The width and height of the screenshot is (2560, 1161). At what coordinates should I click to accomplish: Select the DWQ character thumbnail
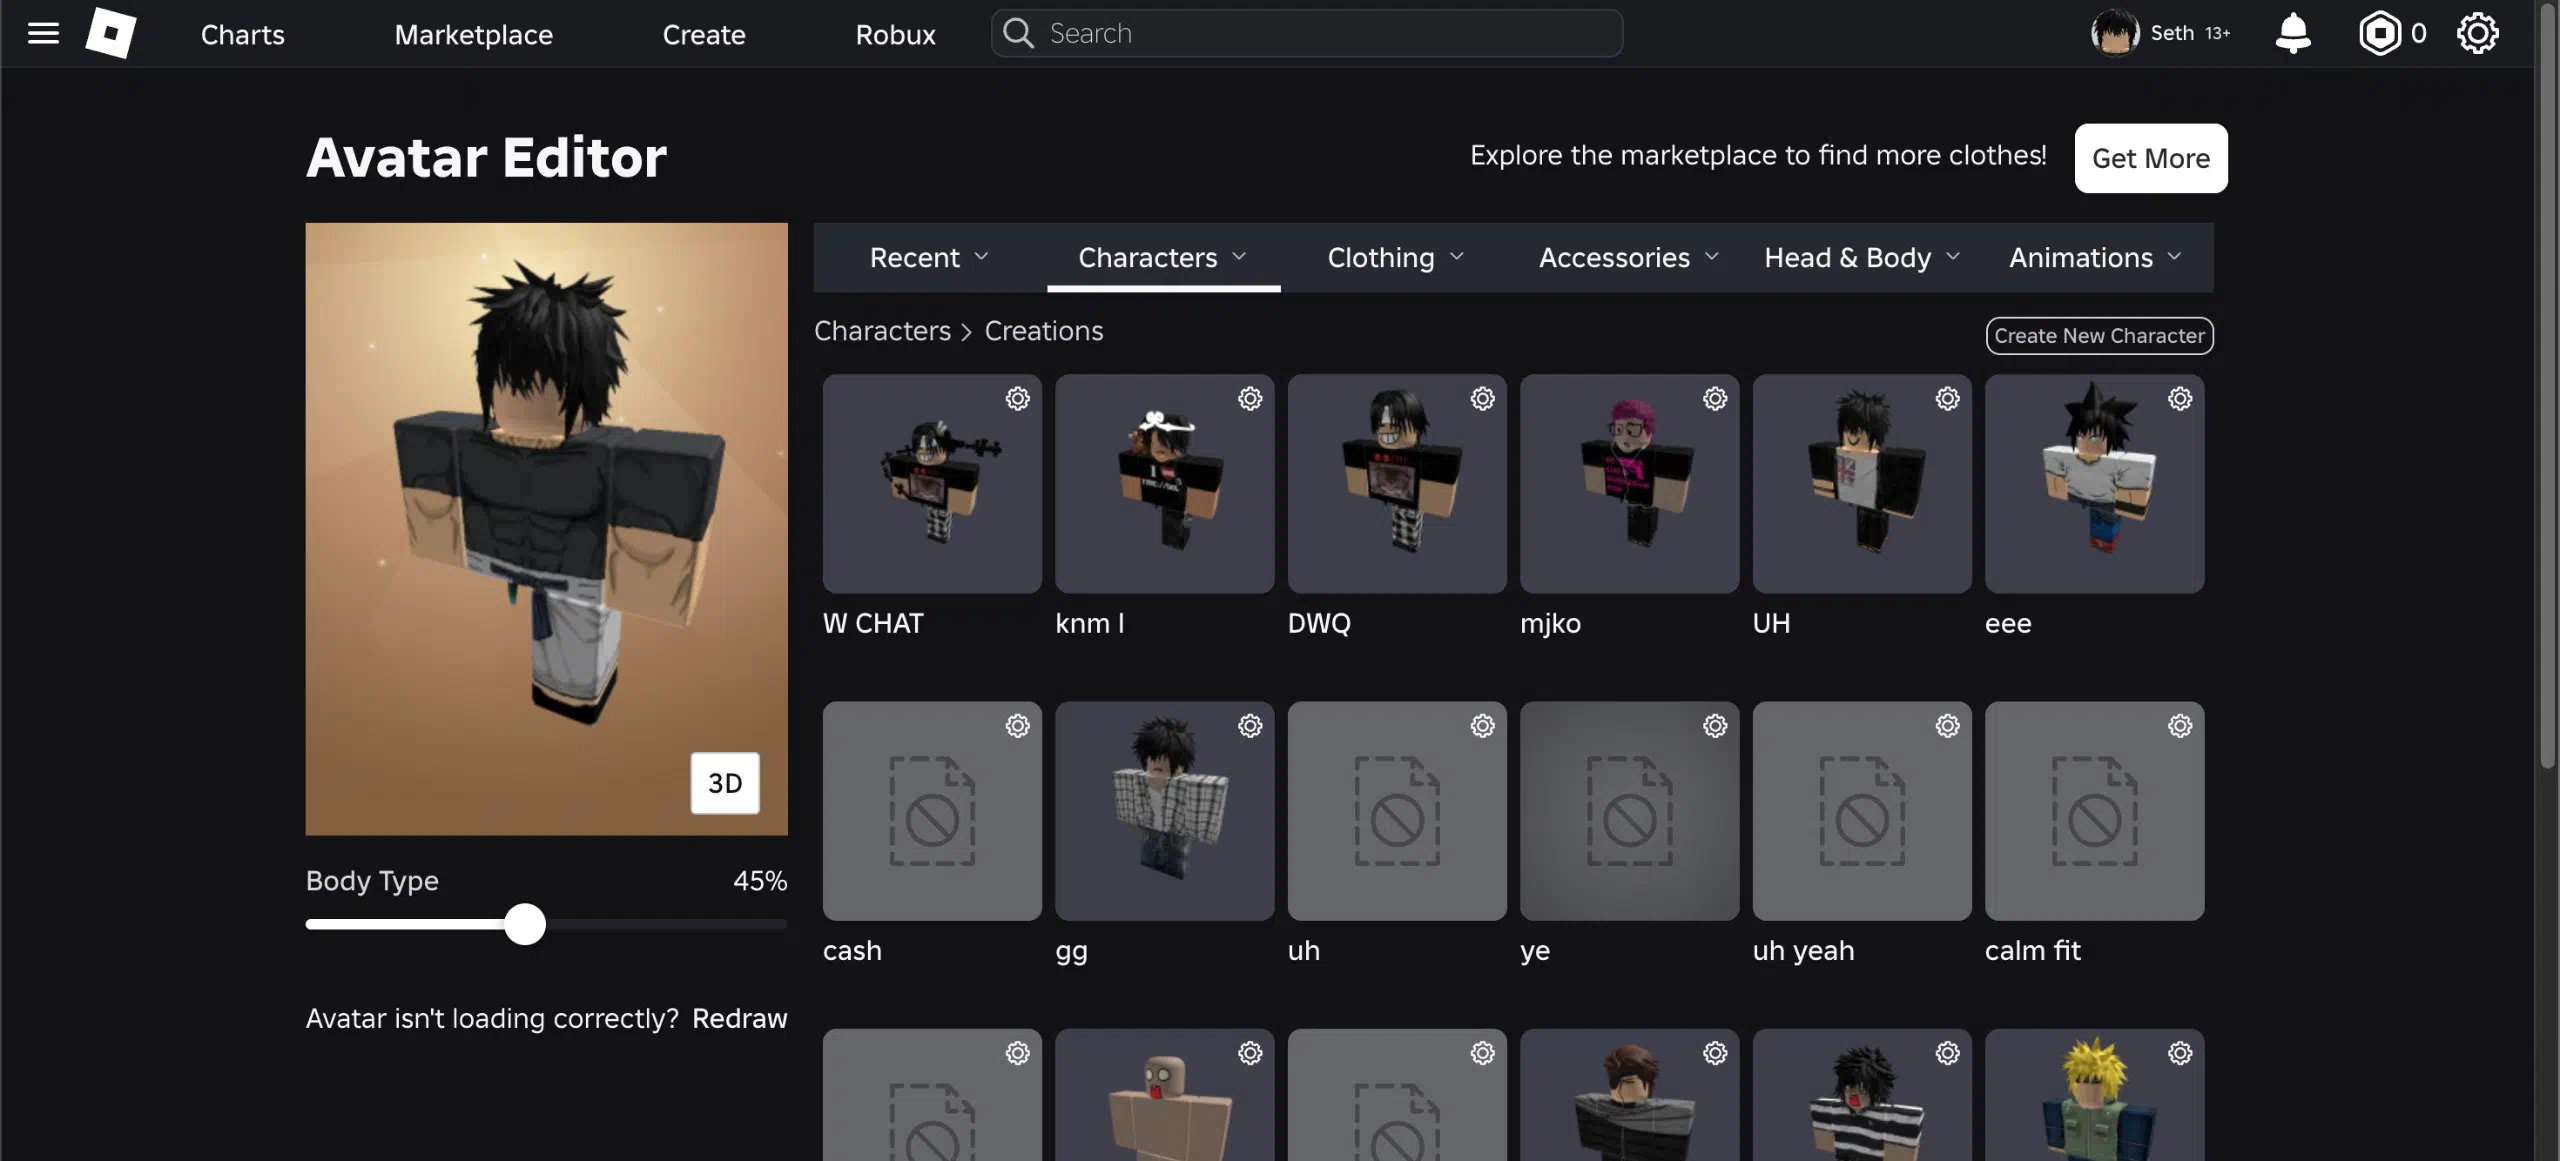click(1397, 484)
